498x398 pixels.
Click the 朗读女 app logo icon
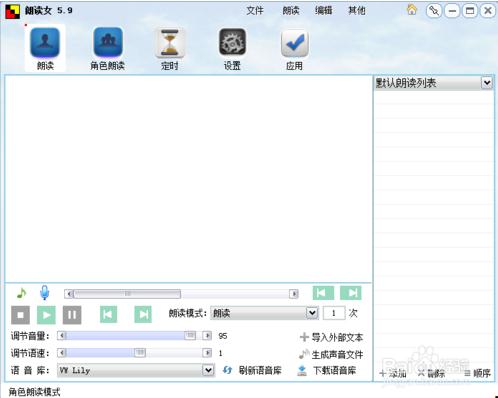click(x=12, y=11)
